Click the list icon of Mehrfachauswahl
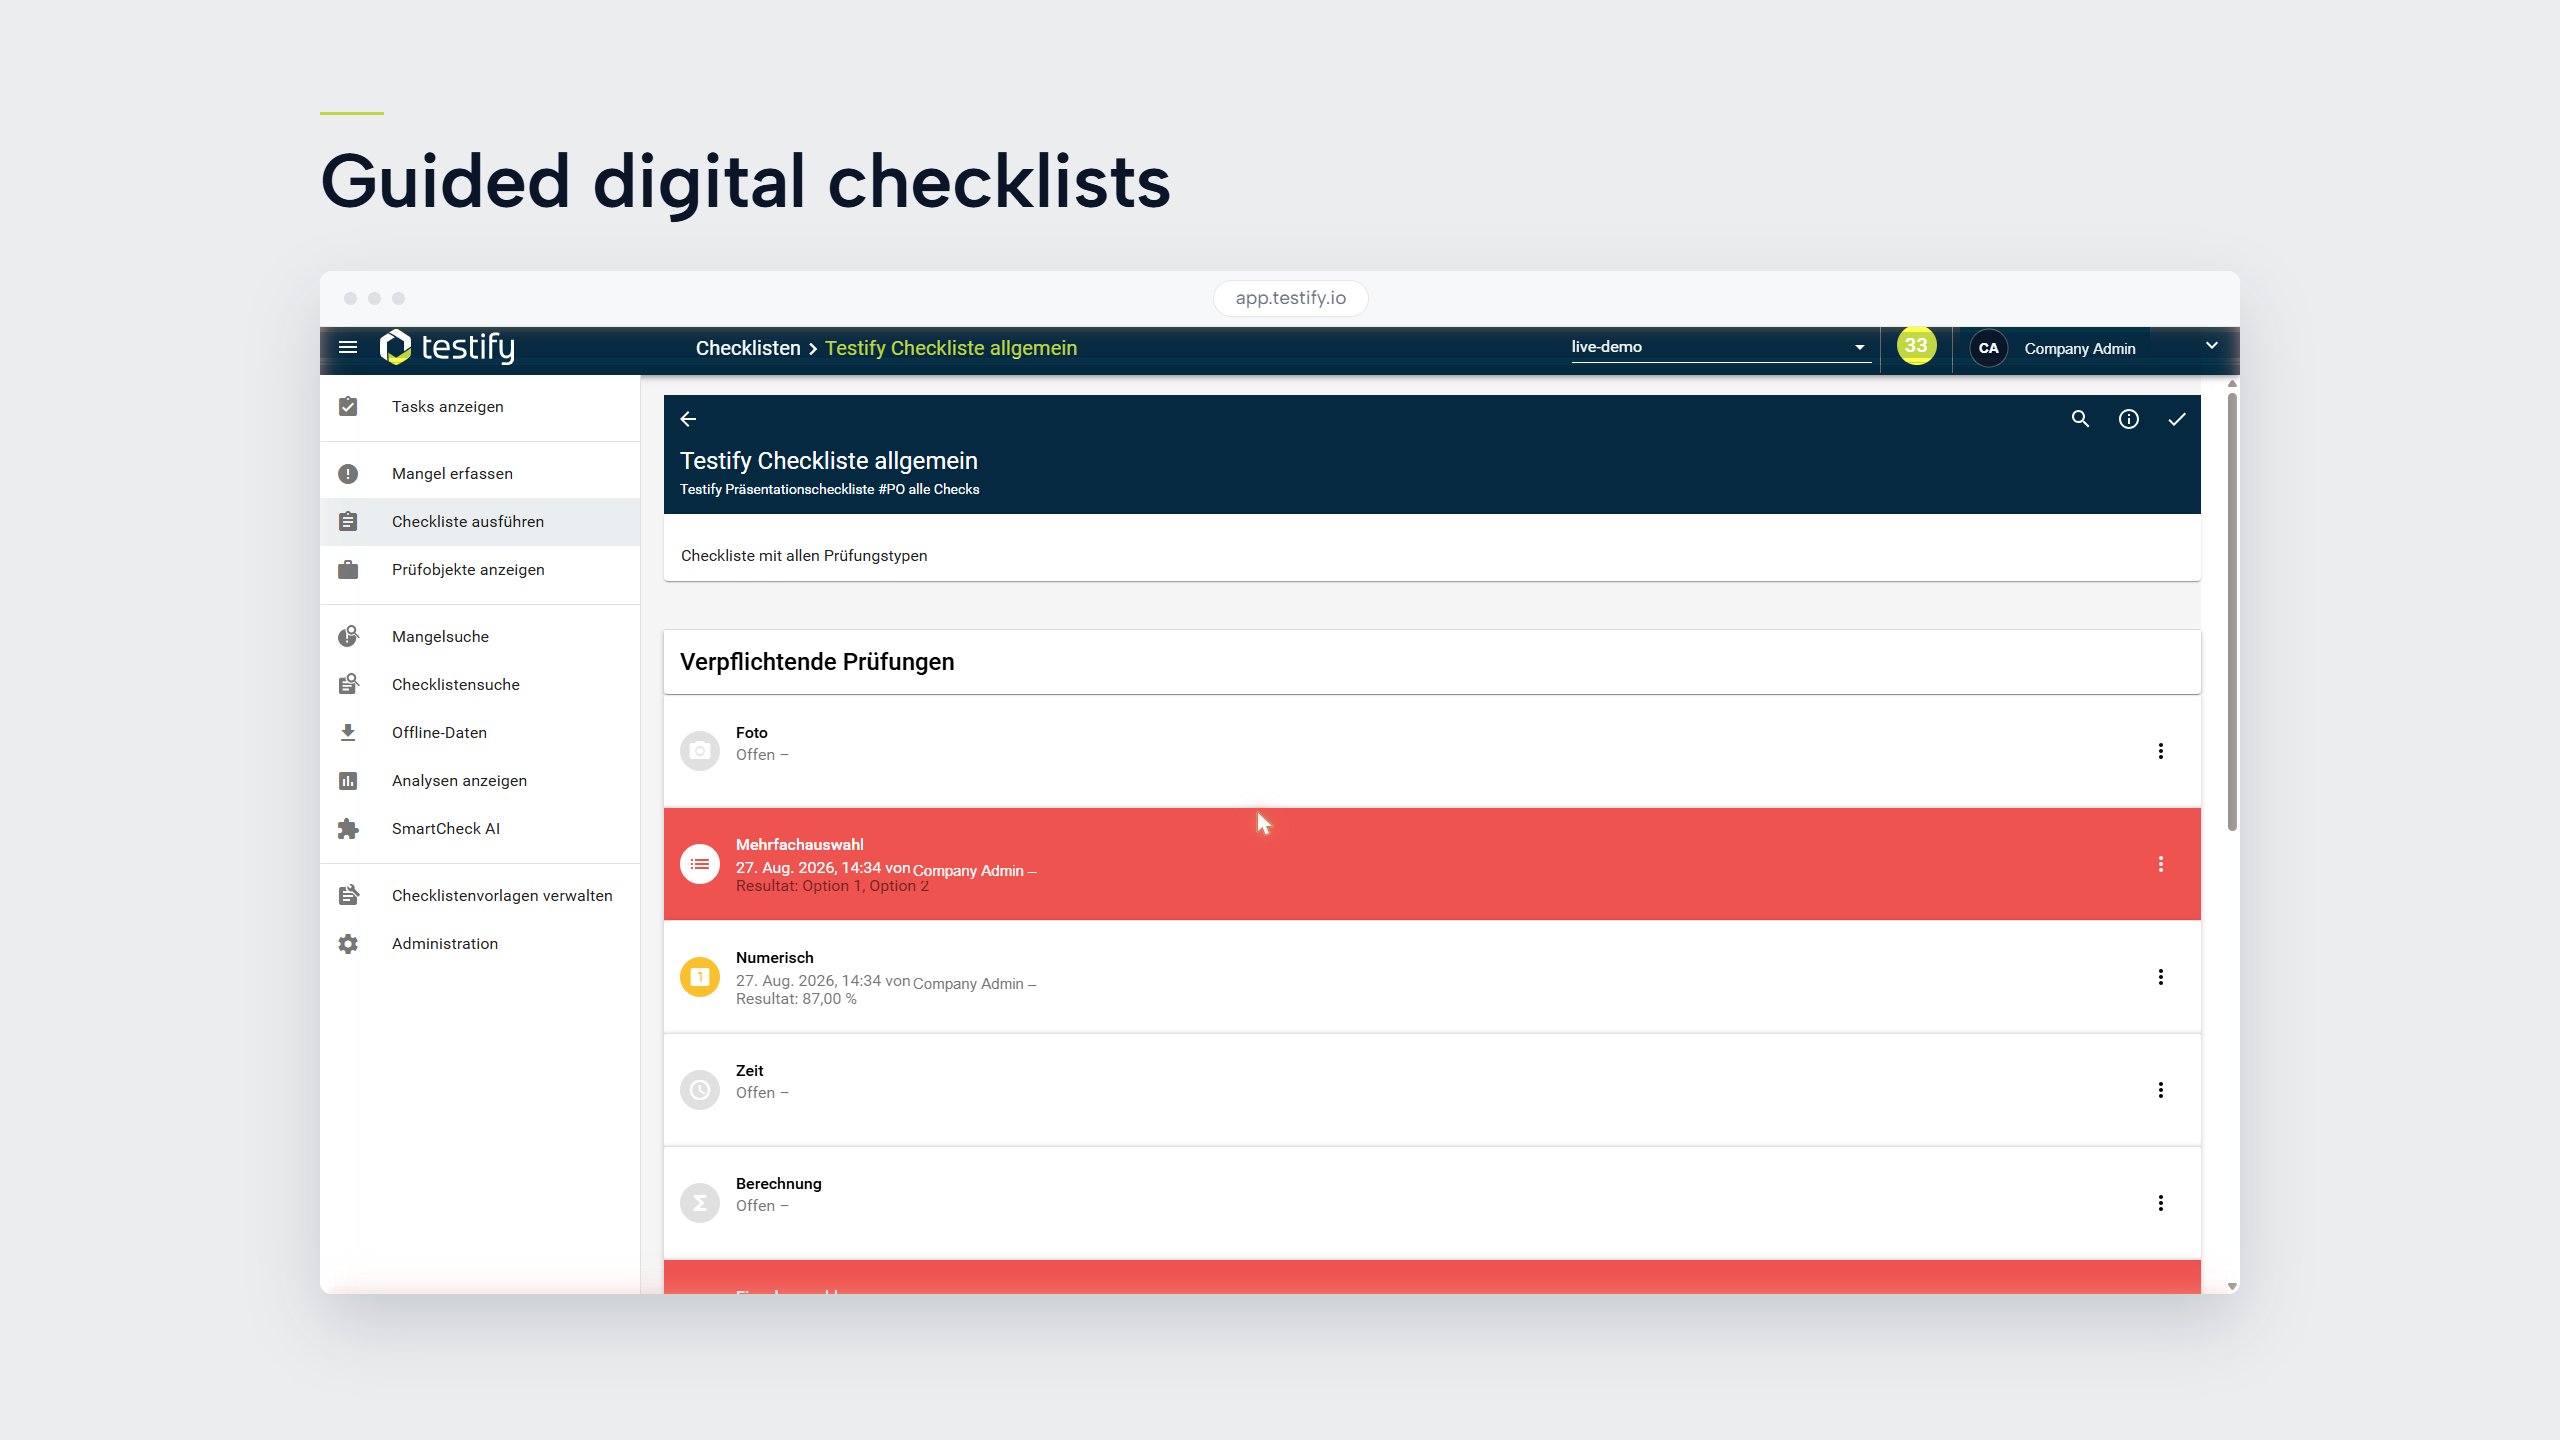The height and width of the screenshot is (1440, 2560). click(x=700, y=864)
